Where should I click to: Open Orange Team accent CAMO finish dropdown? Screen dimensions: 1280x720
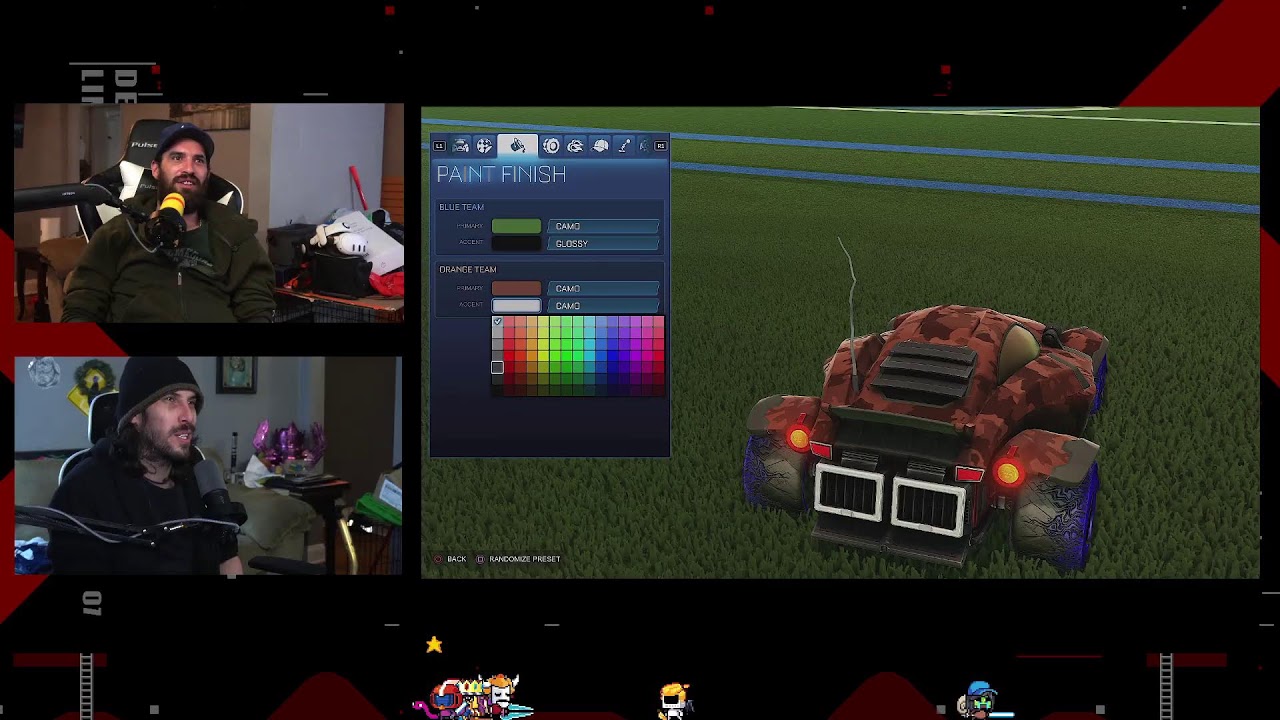(604, 305)
